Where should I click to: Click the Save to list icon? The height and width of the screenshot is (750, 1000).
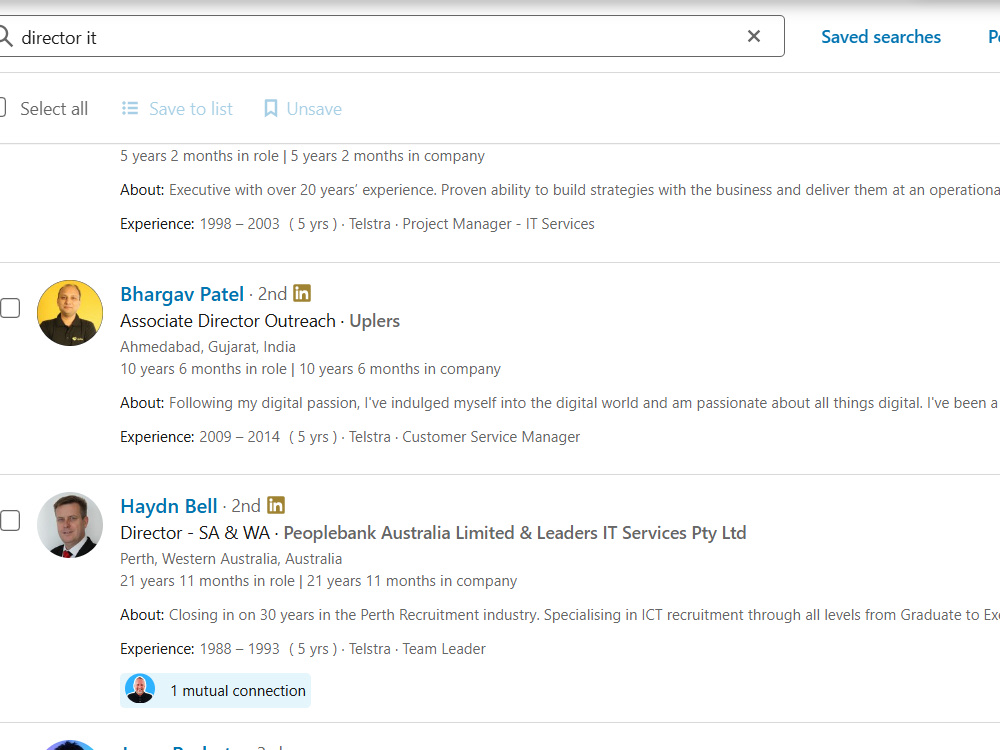pos(130,108)
